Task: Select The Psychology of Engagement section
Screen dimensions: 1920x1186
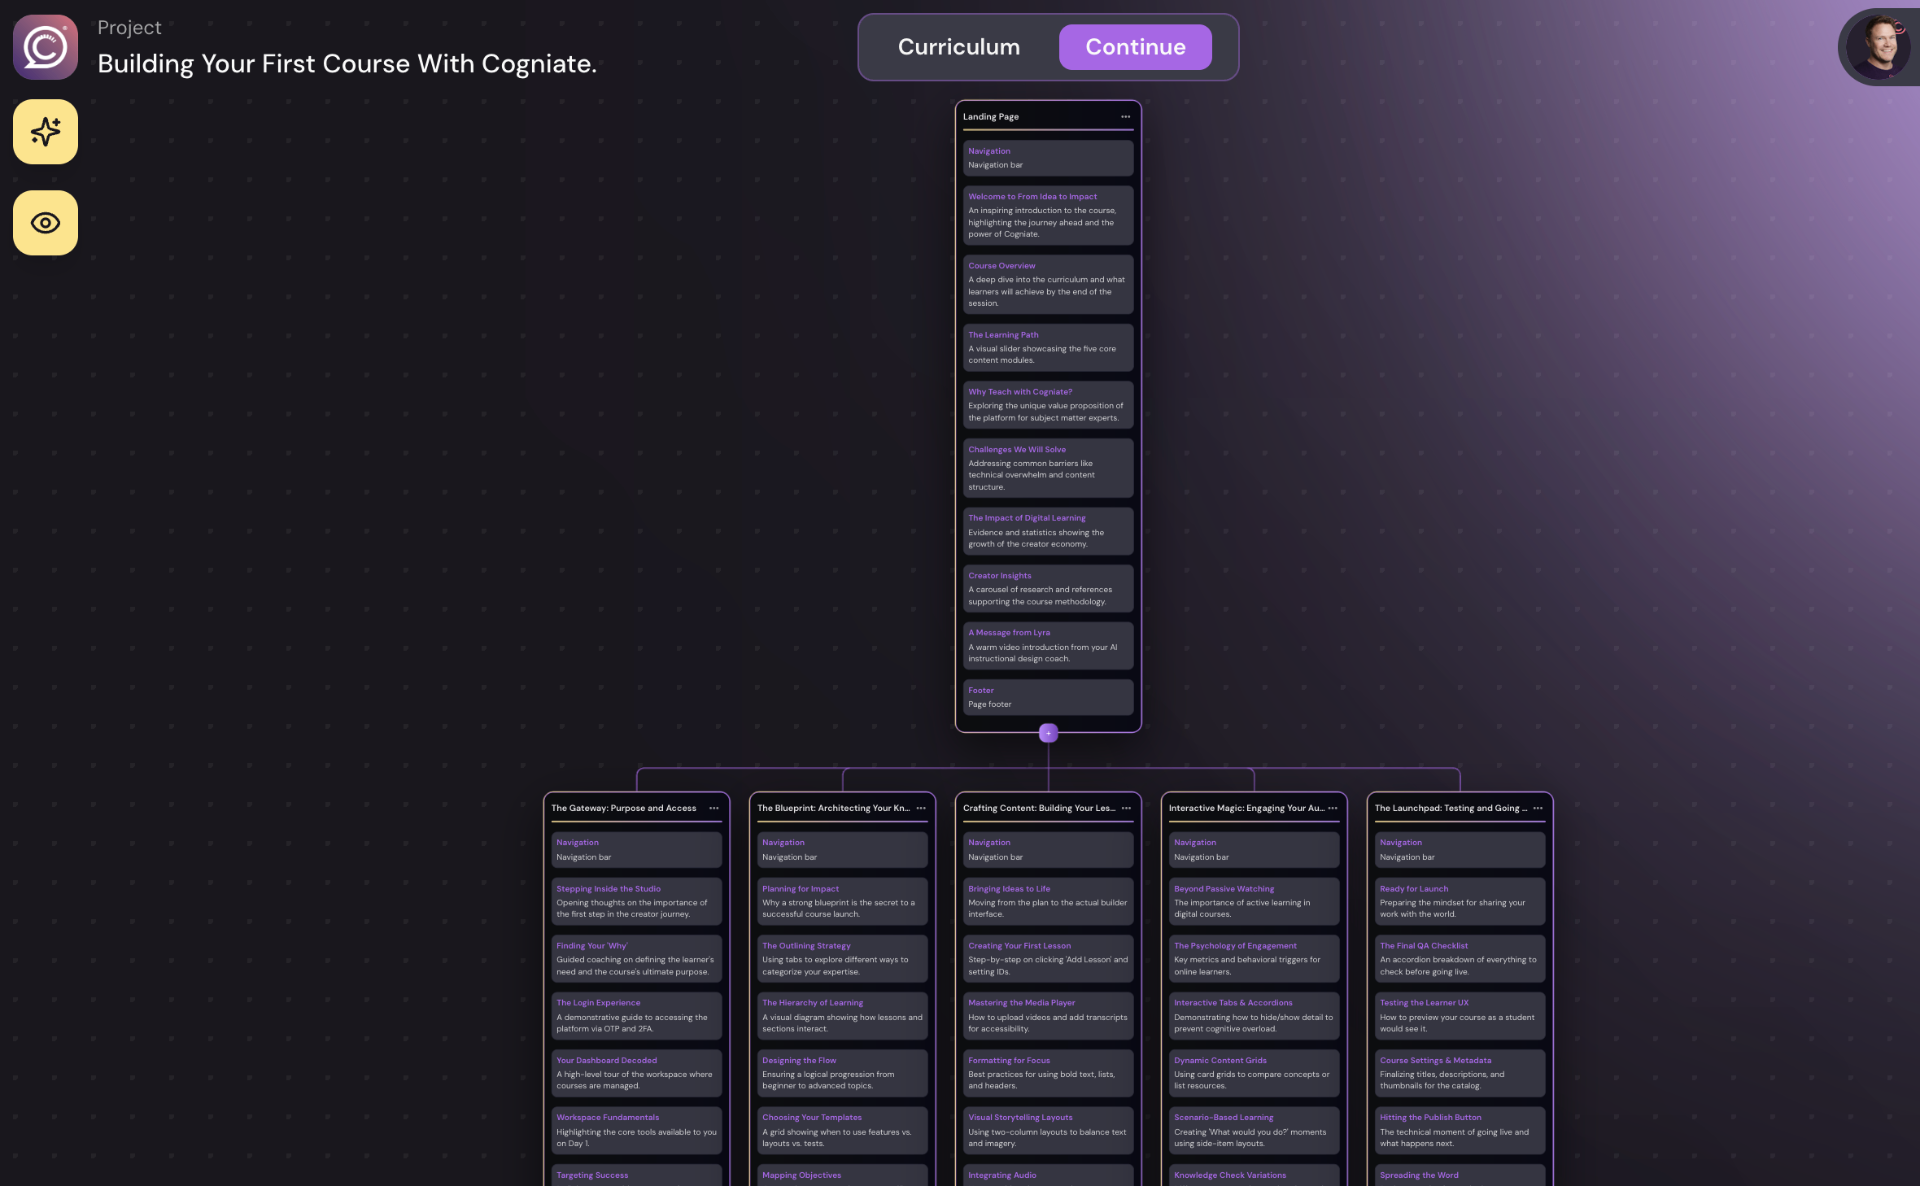Action: point(1254,958)
